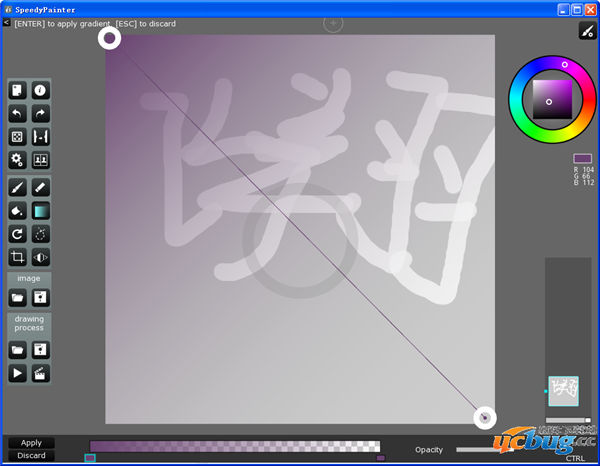Click the undo arrow
600x466 pixels.
(17, 114)
